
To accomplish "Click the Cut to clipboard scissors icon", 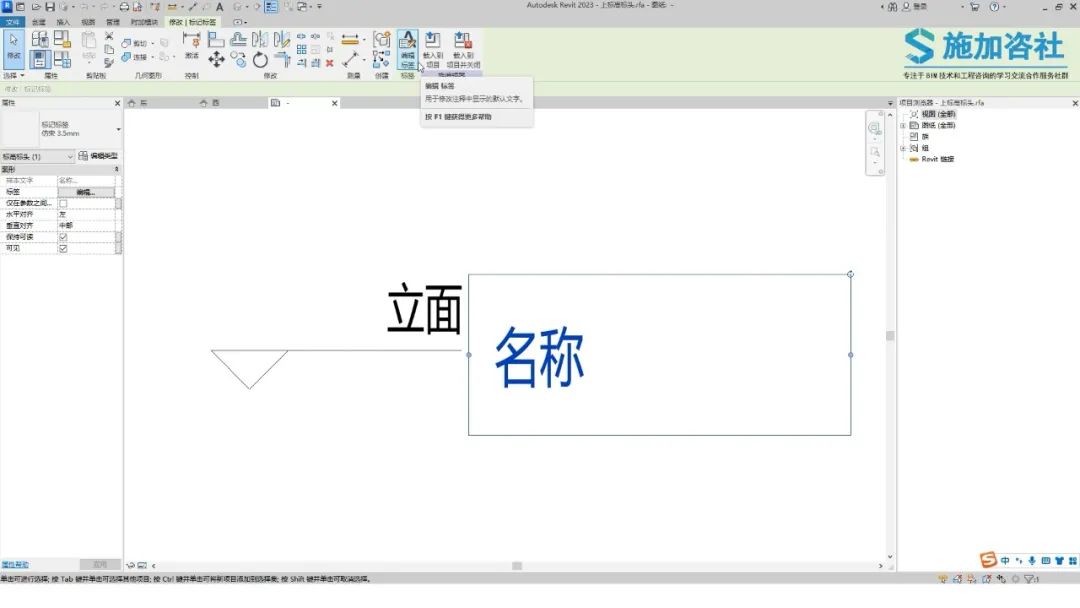I will 109,36.
